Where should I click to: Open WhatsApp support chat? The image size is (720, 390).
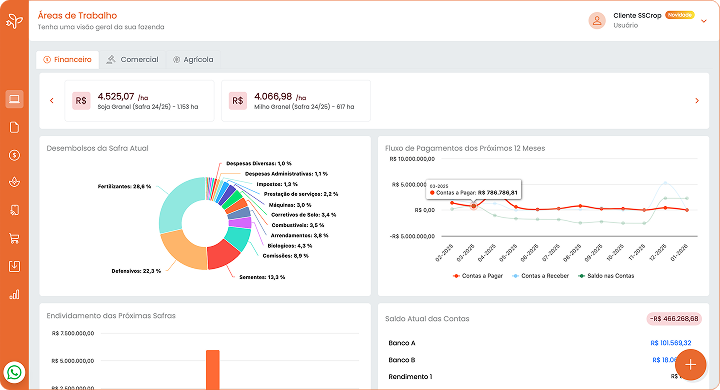tap(14, 372)
